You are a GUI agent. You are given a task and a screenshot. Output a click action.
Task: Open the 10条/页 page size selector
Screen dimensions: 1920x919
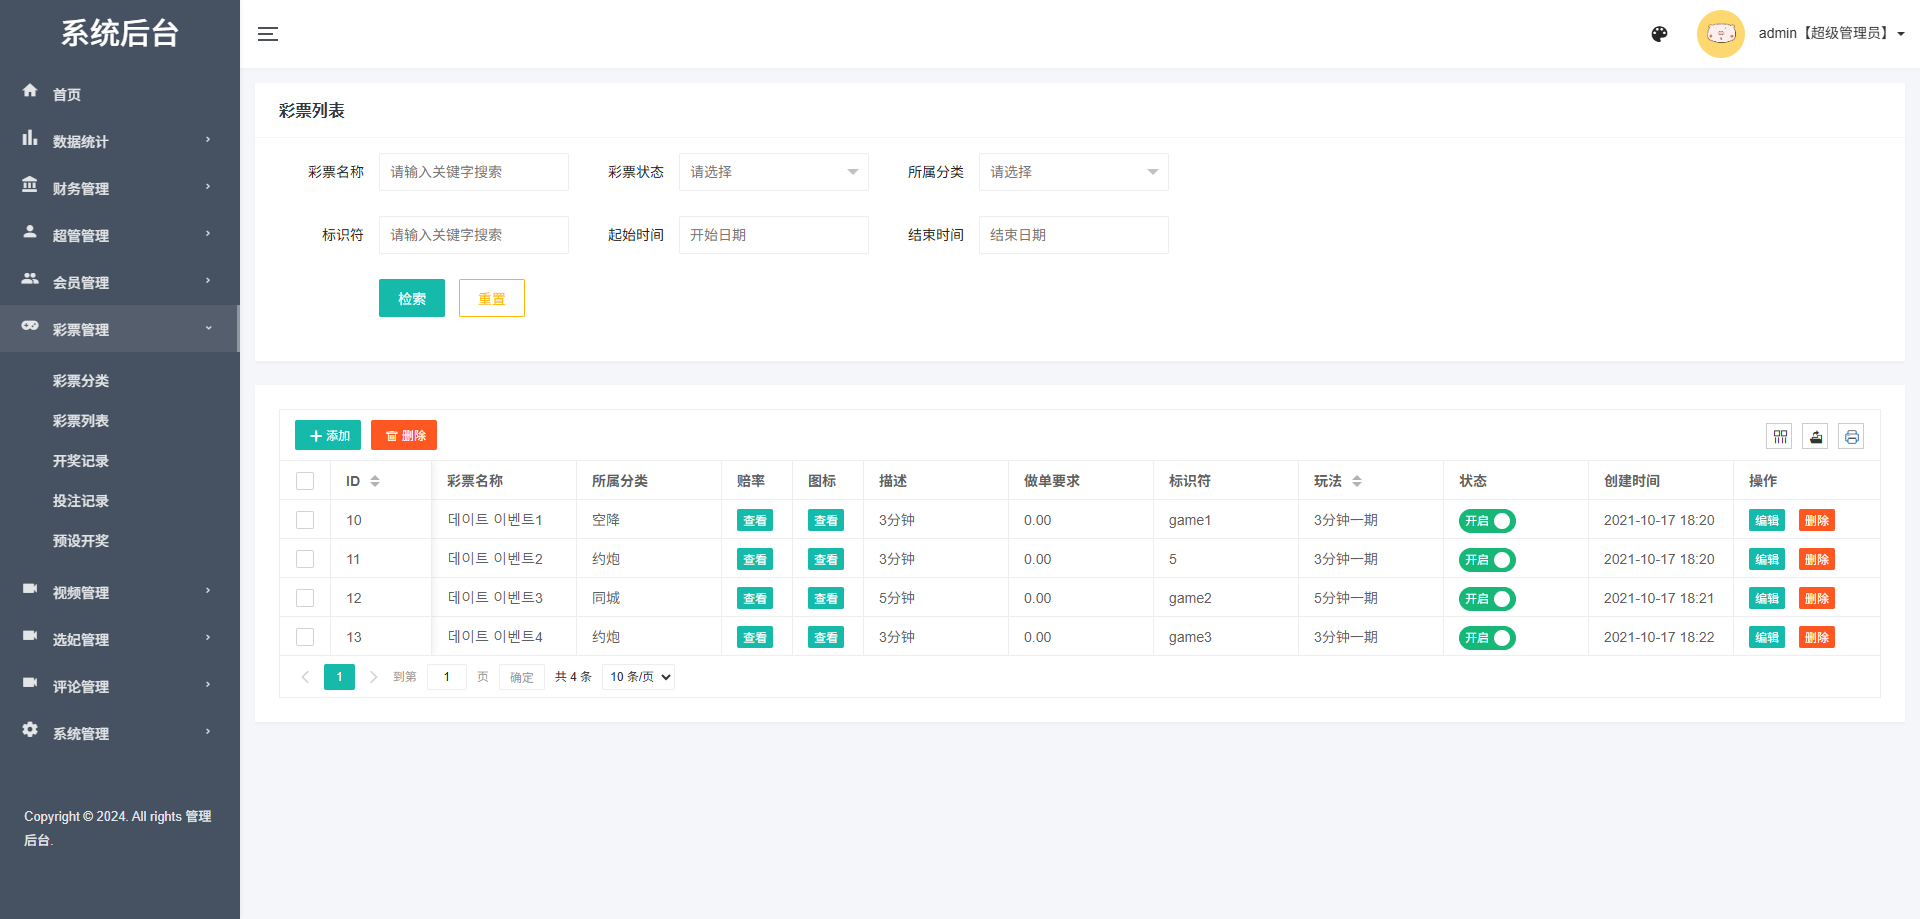[637, 677]
